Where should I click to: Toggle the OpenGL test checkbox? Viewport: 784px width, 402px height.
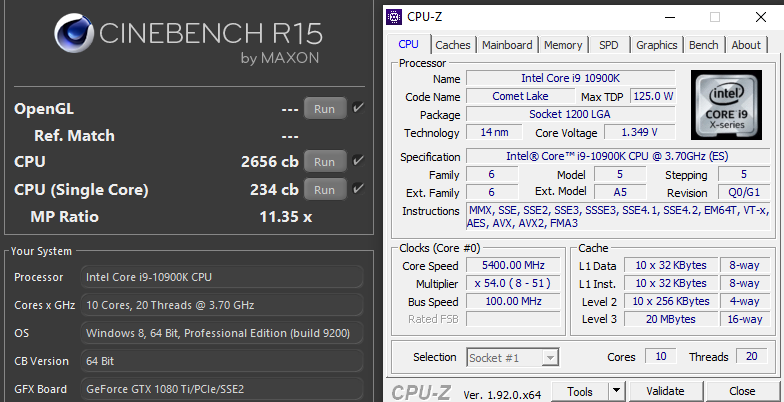358,108
